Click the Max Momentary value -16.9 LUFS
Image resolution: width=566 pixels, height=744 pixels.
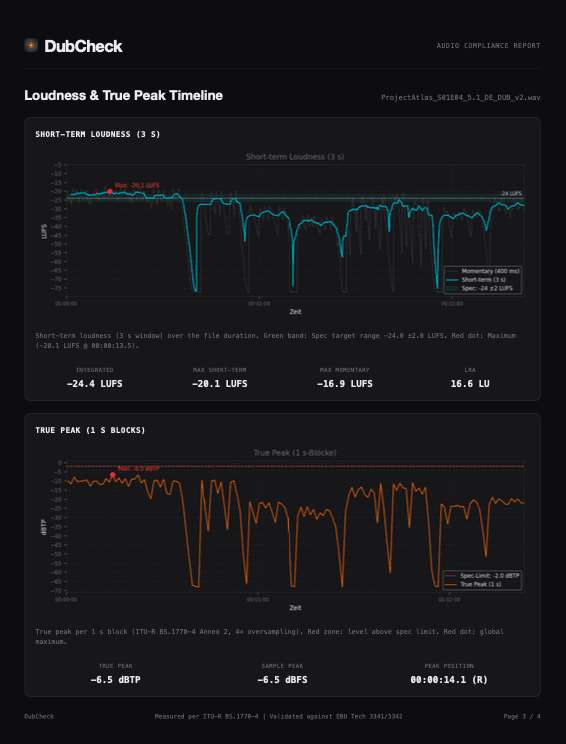tap(344, 384)
